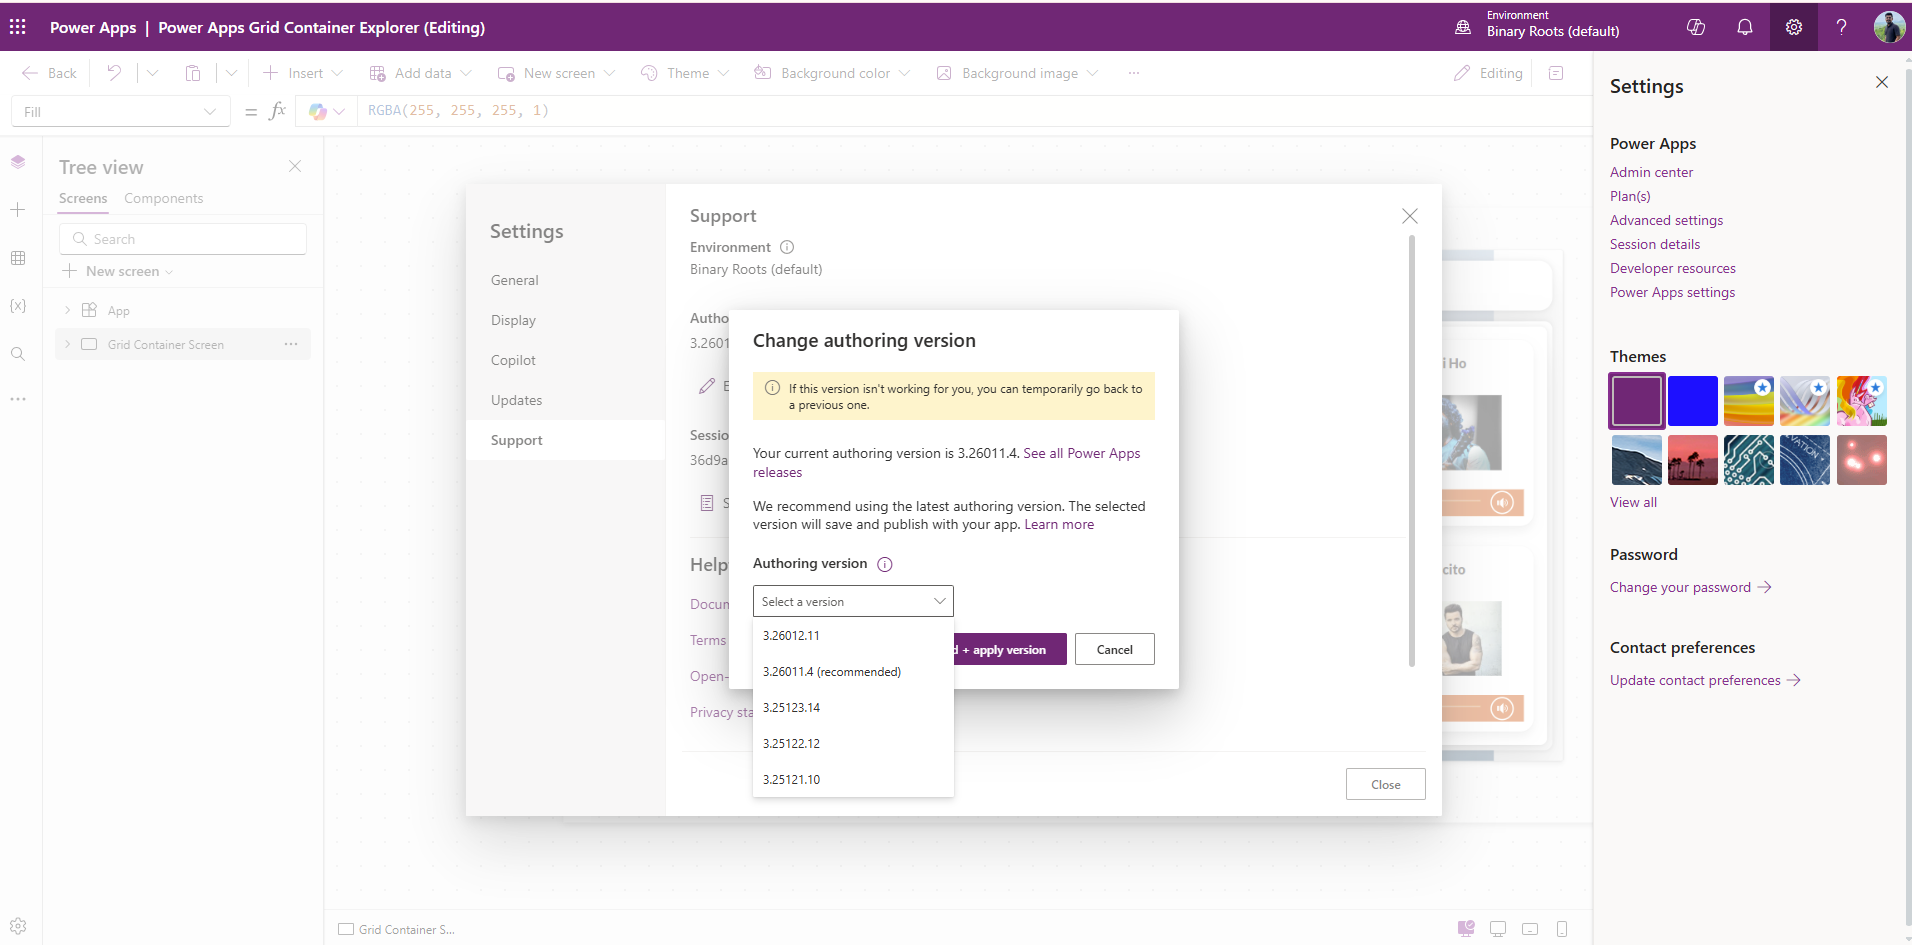Screen dimensions: 1912x945
Task: Open Copilot settings section
Action: [x=566, y=360]
